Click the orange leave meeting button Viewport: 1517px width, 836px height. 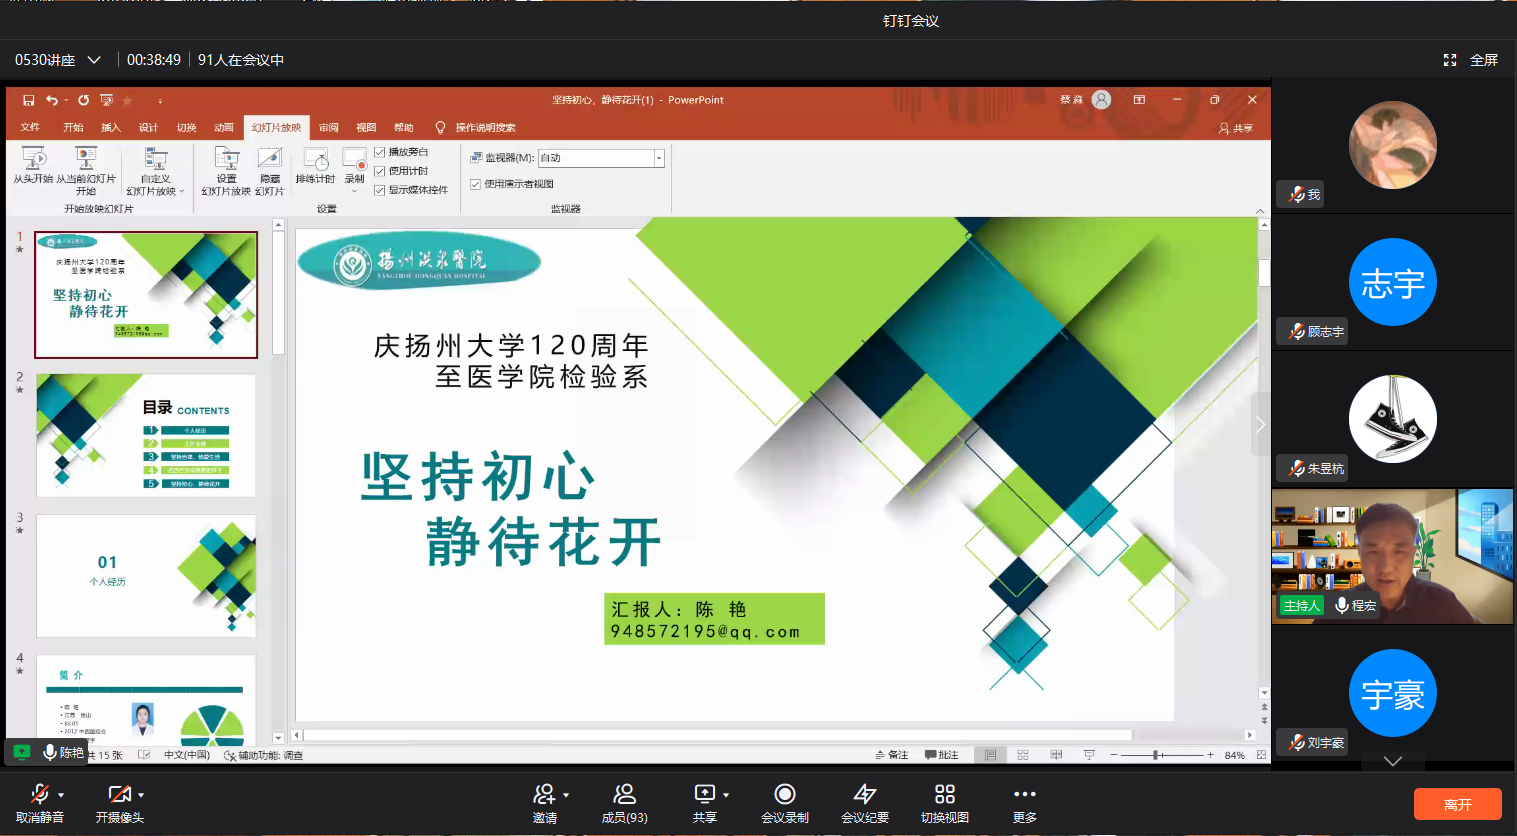coord(1457,804)
